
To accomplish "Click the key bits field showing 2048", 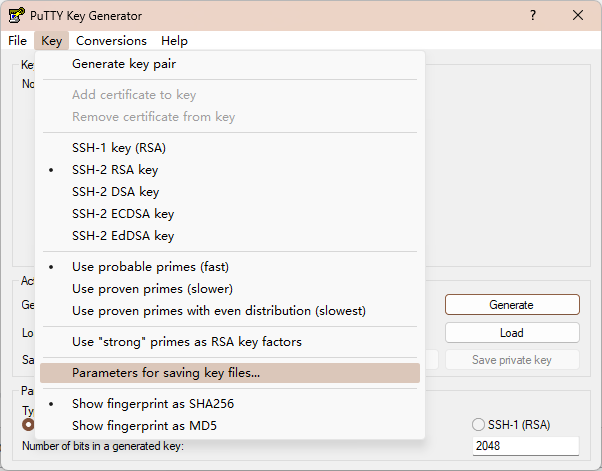I will click(525, 446).
